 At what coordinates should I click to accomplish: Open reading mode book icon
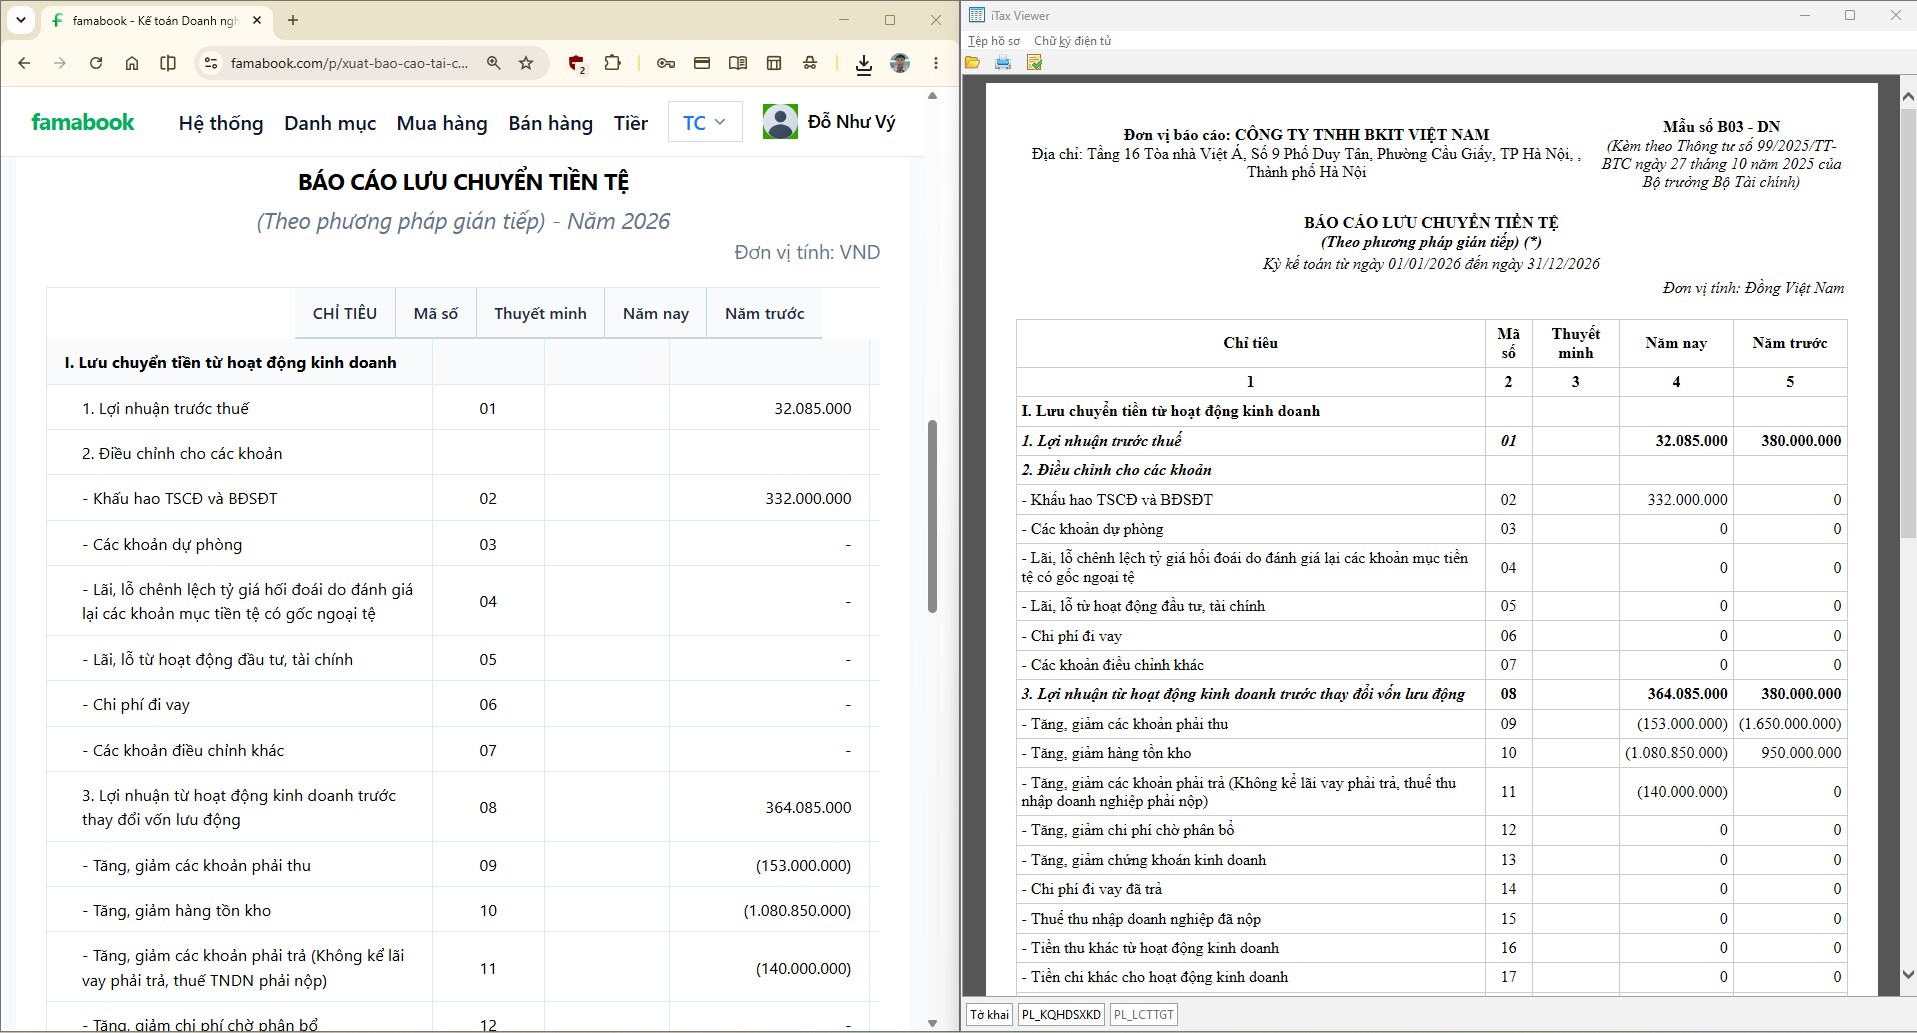(x=738, y=63)
